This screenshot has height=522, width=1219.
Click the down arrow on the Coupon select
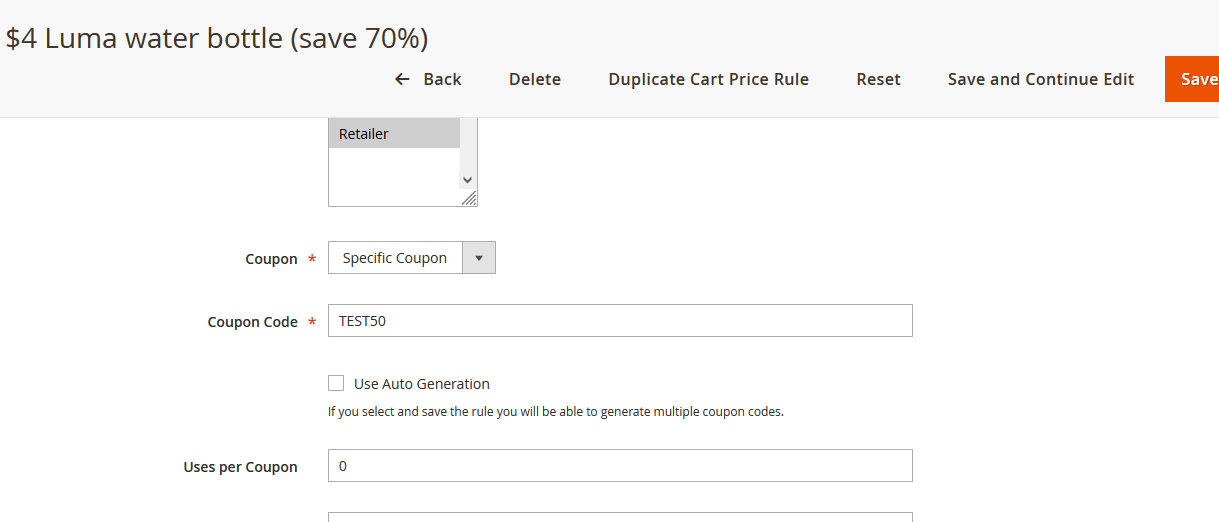478,258
